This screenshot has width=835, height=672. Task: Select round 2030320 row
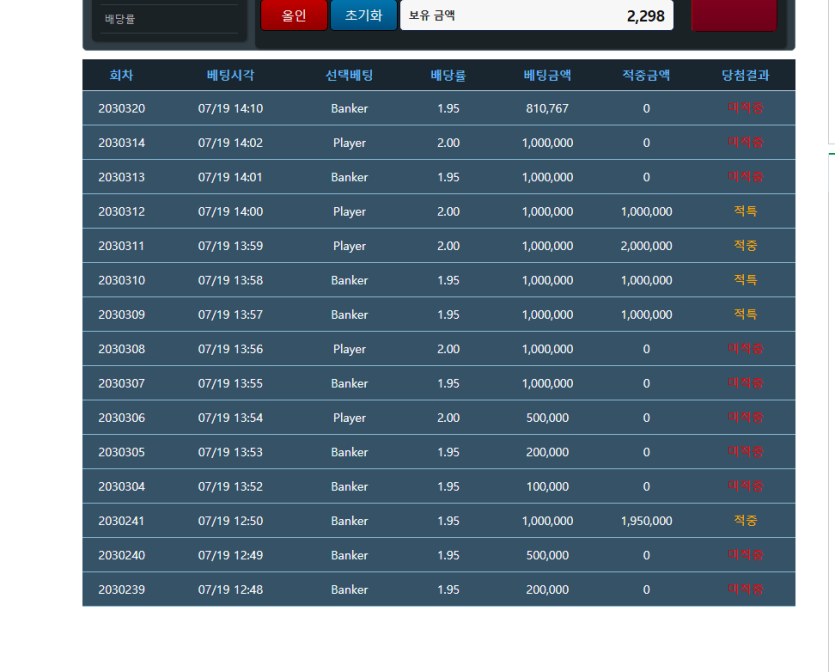pos(439,108)
